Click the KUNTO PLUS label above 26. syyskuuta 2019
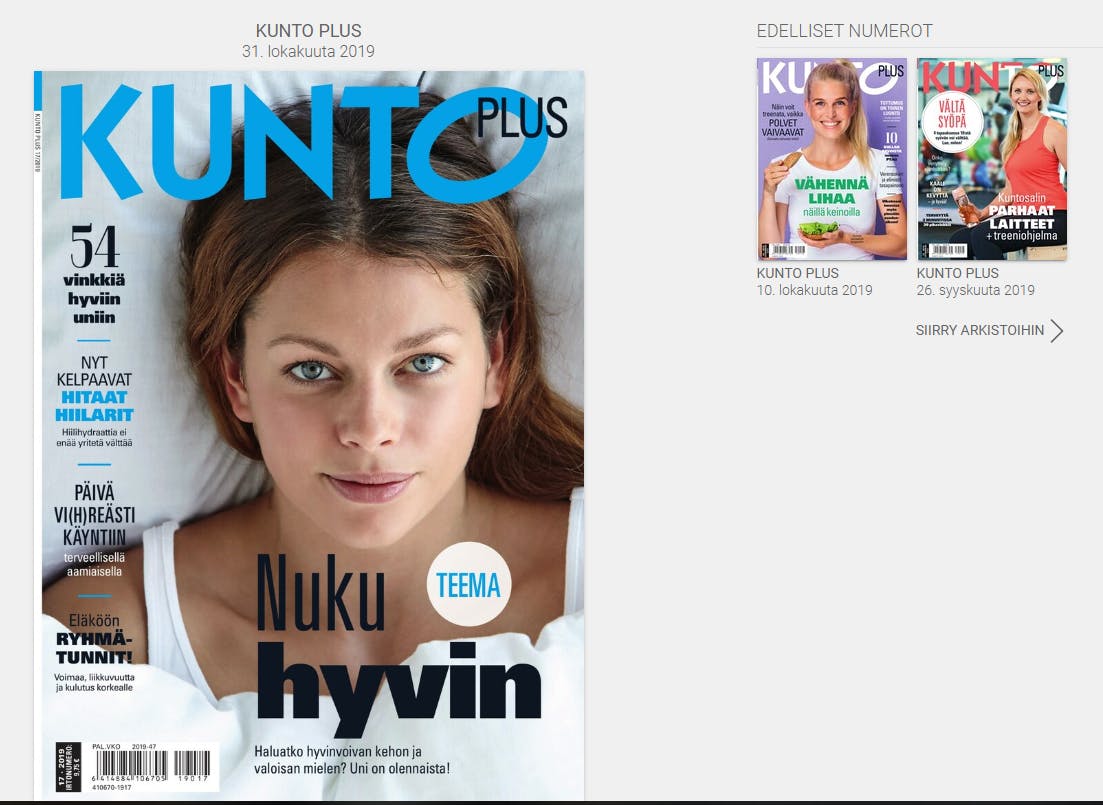This screenshot has height=805, width=1103. [x=957, y=273]
